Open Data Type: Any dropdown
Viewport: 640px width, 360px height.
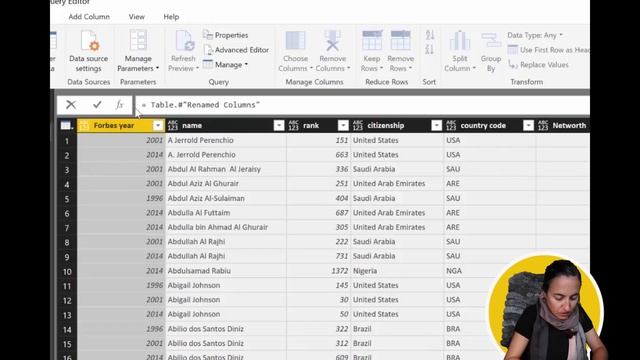coord(535,35)
